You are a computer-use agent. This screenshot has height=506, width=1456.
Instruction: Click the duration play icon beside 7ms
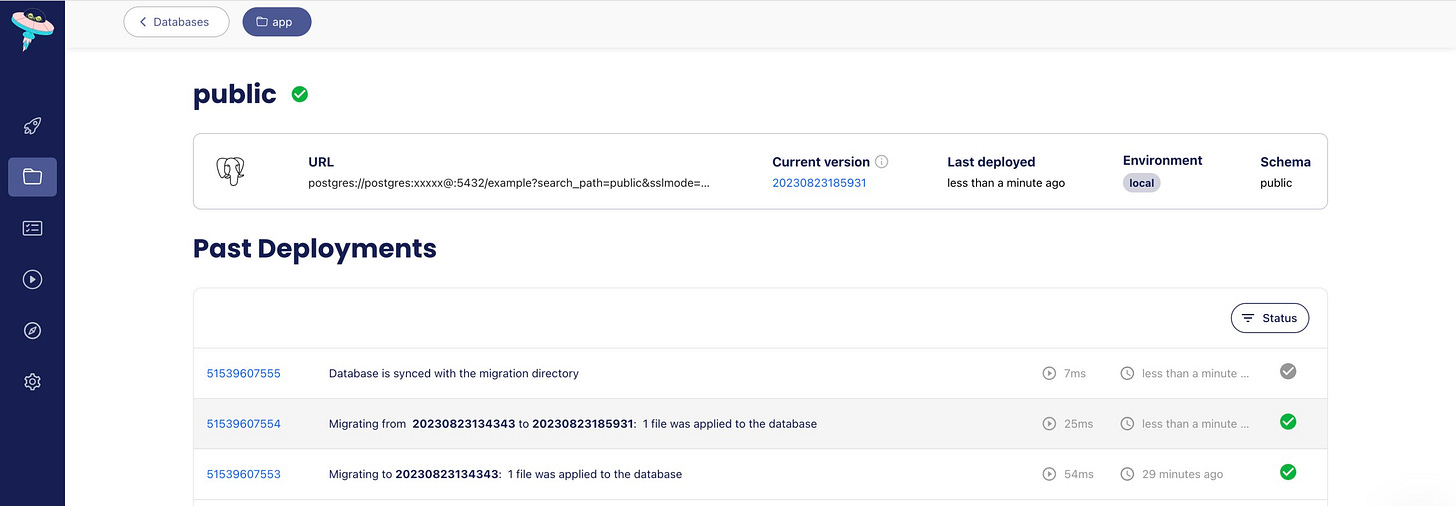tap(1049, 373)
